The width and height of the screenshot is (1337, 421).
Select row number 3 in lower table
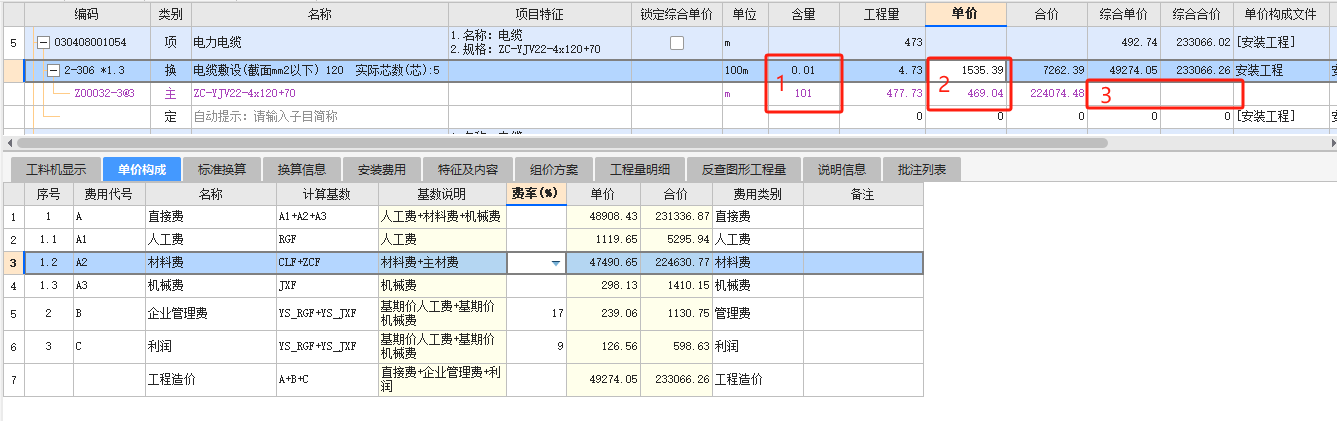[12, 263]
